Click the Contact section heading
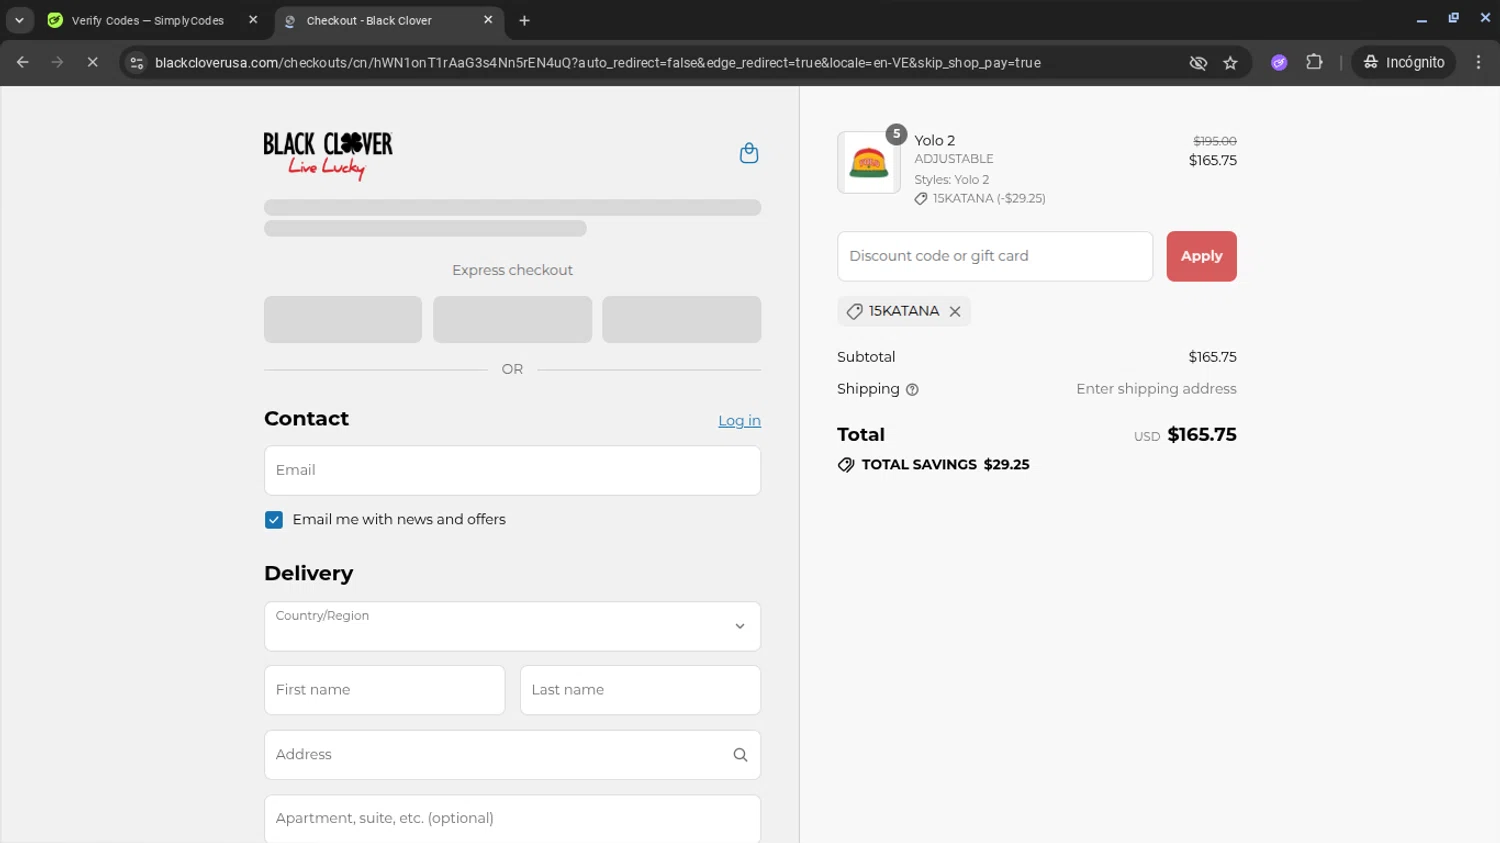Screen dimensions: 1500x843 point(306,419)
